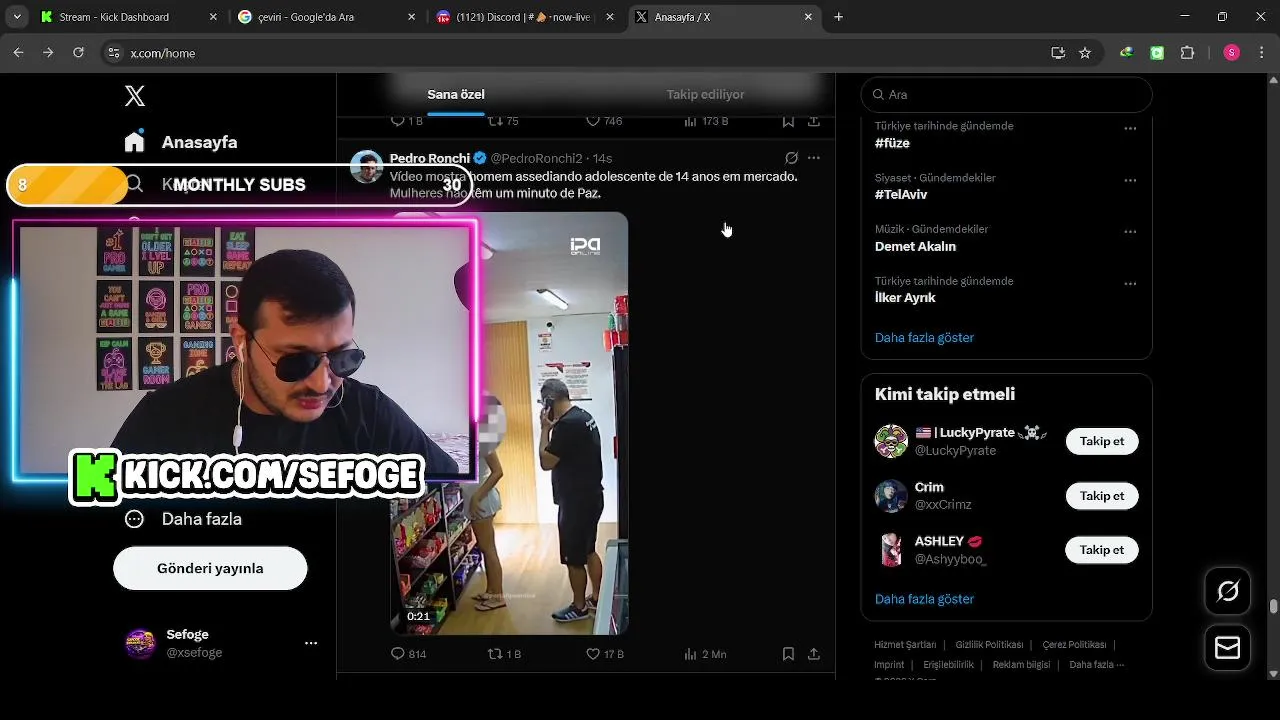Click Chrome profile avatar icon

point(1232,53)
